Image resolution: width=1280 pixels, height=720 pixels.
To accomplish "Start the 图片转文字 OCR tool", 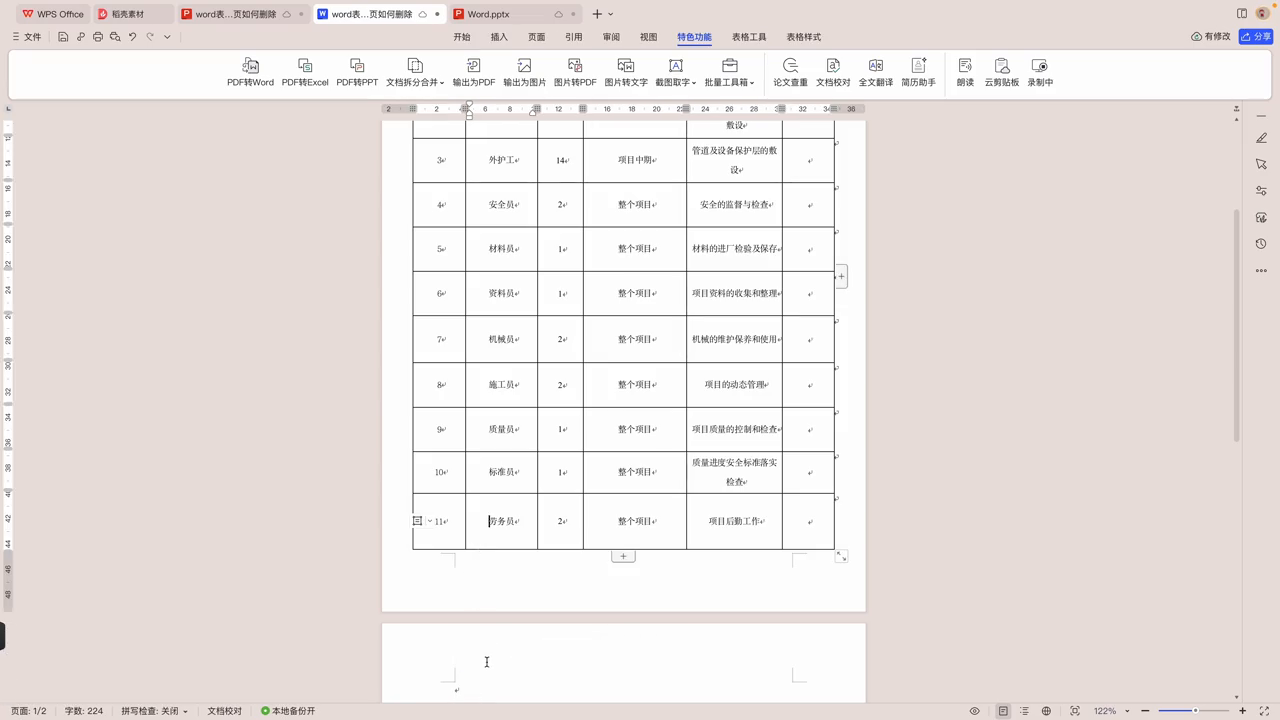I will tap(626, 72).
